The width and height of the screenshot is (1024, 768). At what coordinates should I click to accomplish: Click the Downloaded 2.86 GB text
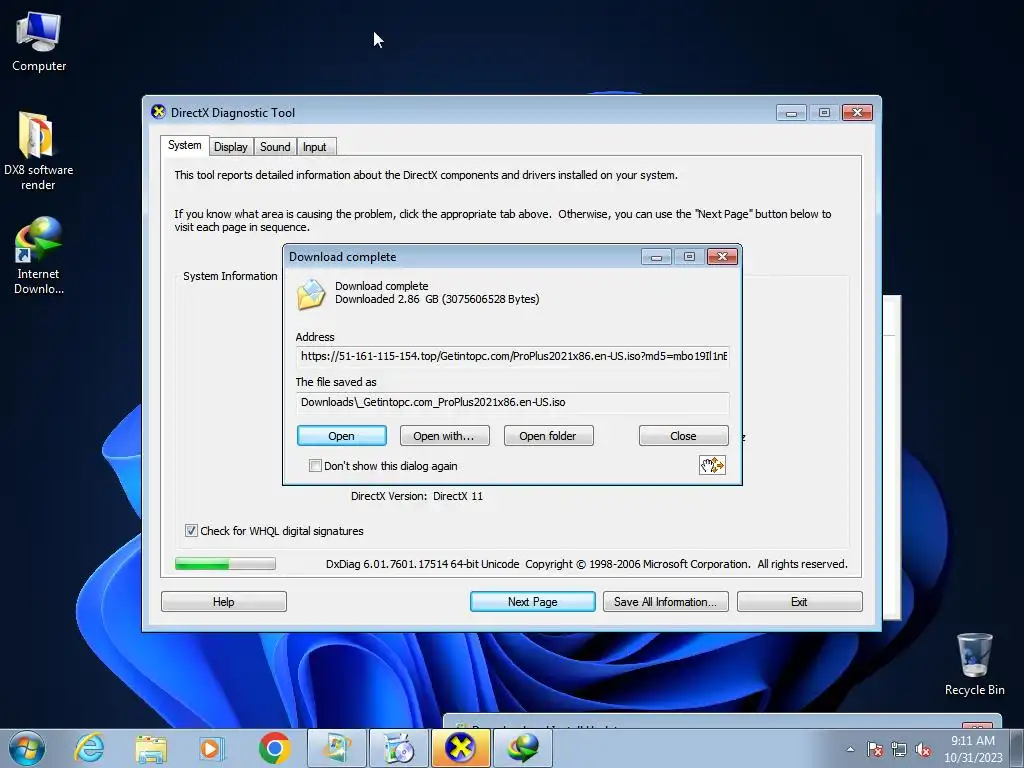(x=437, y=299)
